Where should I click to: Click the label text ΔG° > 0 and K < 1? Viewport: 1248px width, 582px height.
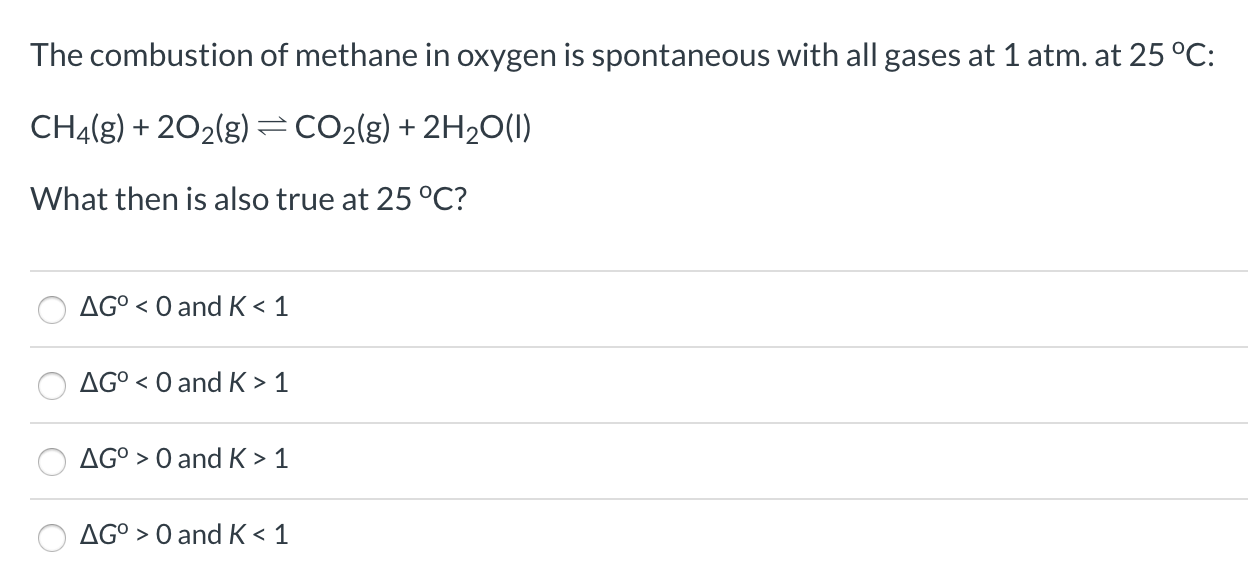pos(183,535)
